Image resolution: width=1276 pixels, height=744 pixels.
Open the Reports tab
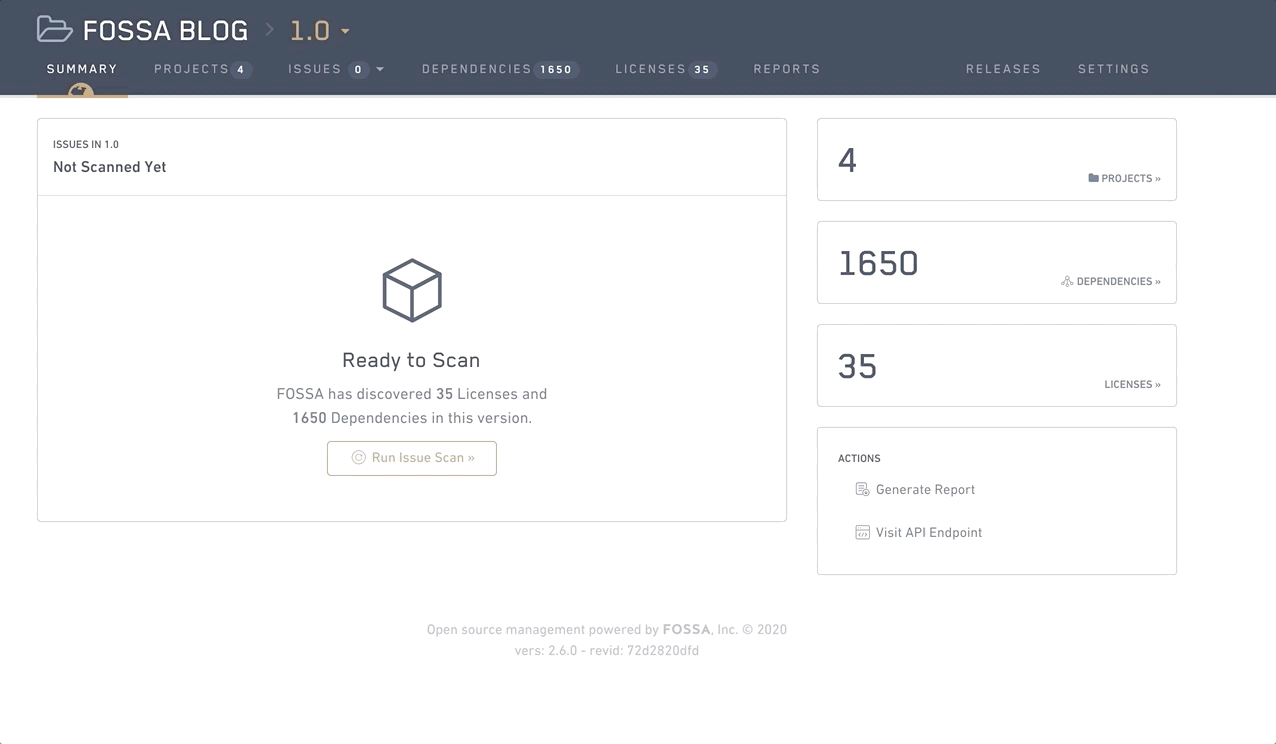point(786,69)
